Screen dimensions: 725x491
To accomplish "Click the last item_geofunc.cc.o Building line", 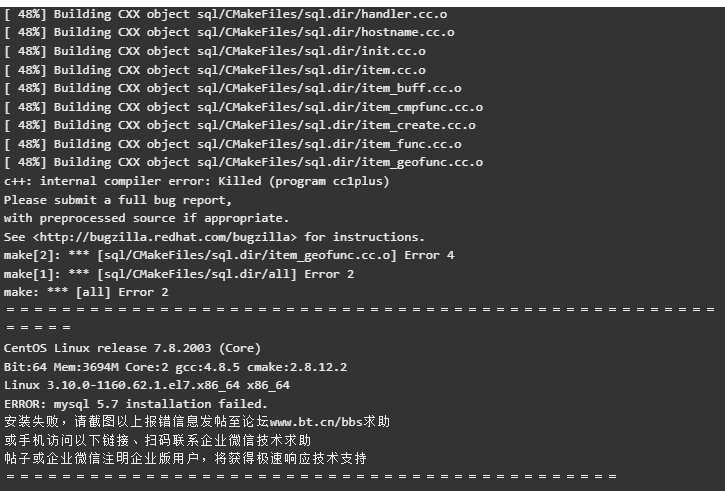I will [x=243, y=162].
